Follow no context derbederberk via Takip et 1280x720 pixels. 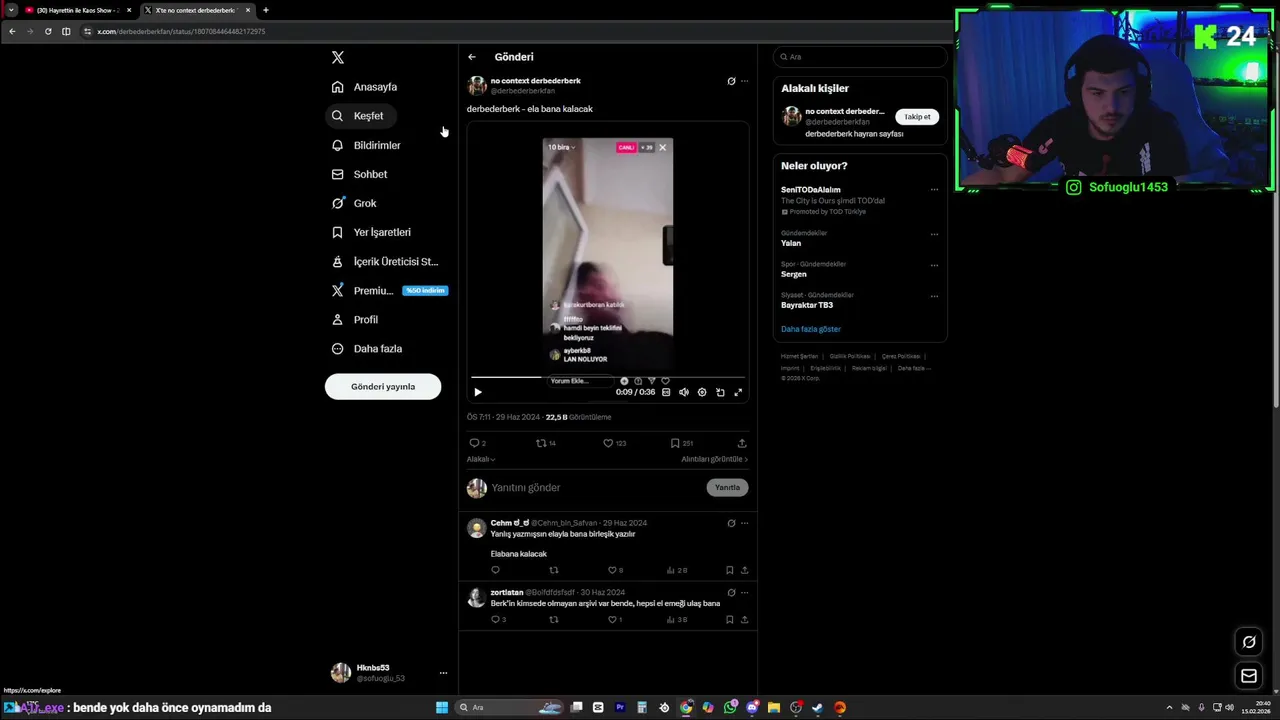tap(917, 117)
